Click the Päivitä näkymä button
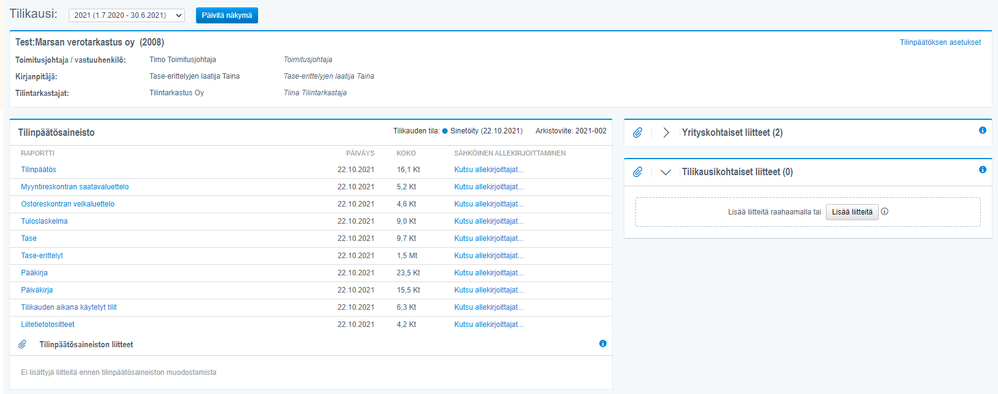Viewport: 998px width, 394px height. 227,15
